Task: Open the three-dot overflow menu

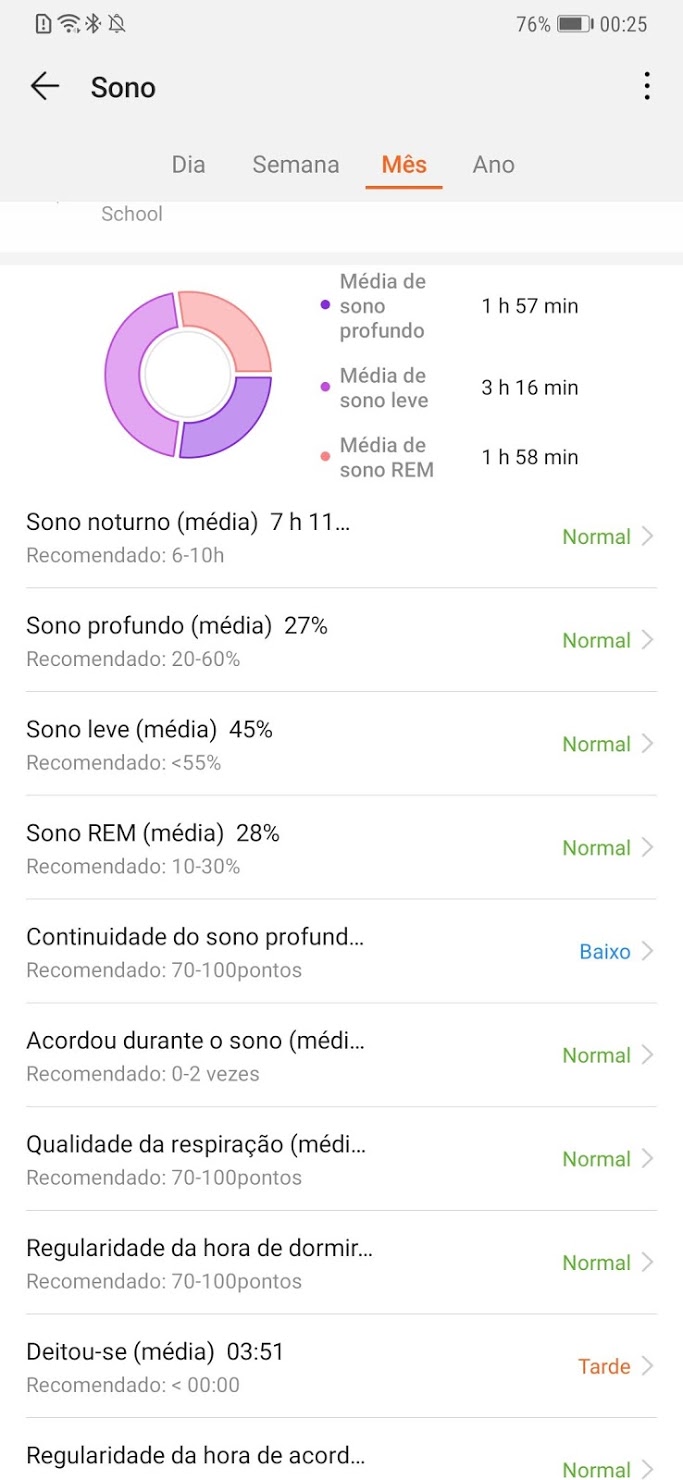Action: (x=647, y=87)
